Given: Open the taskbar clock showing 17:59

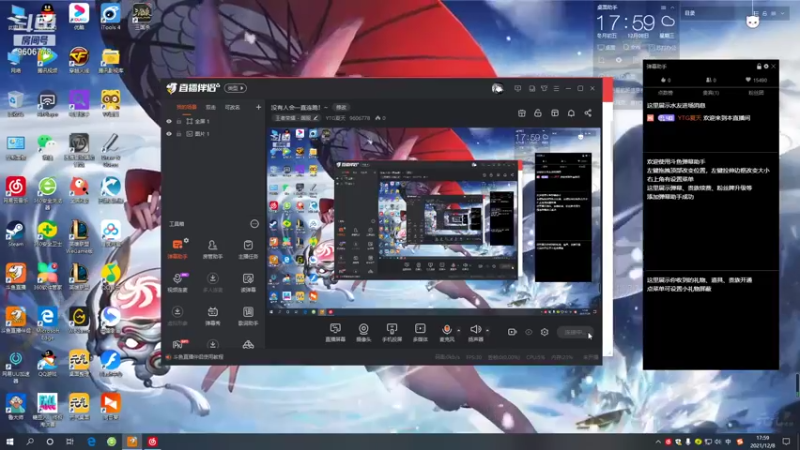Looking at the screenshot, I should [763, 441].
